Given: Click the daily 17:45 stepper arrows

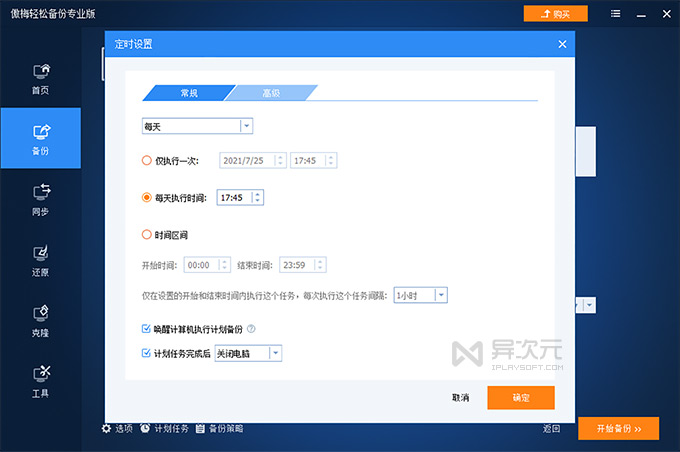Looking at the screenshot, I should click(257, 198).
